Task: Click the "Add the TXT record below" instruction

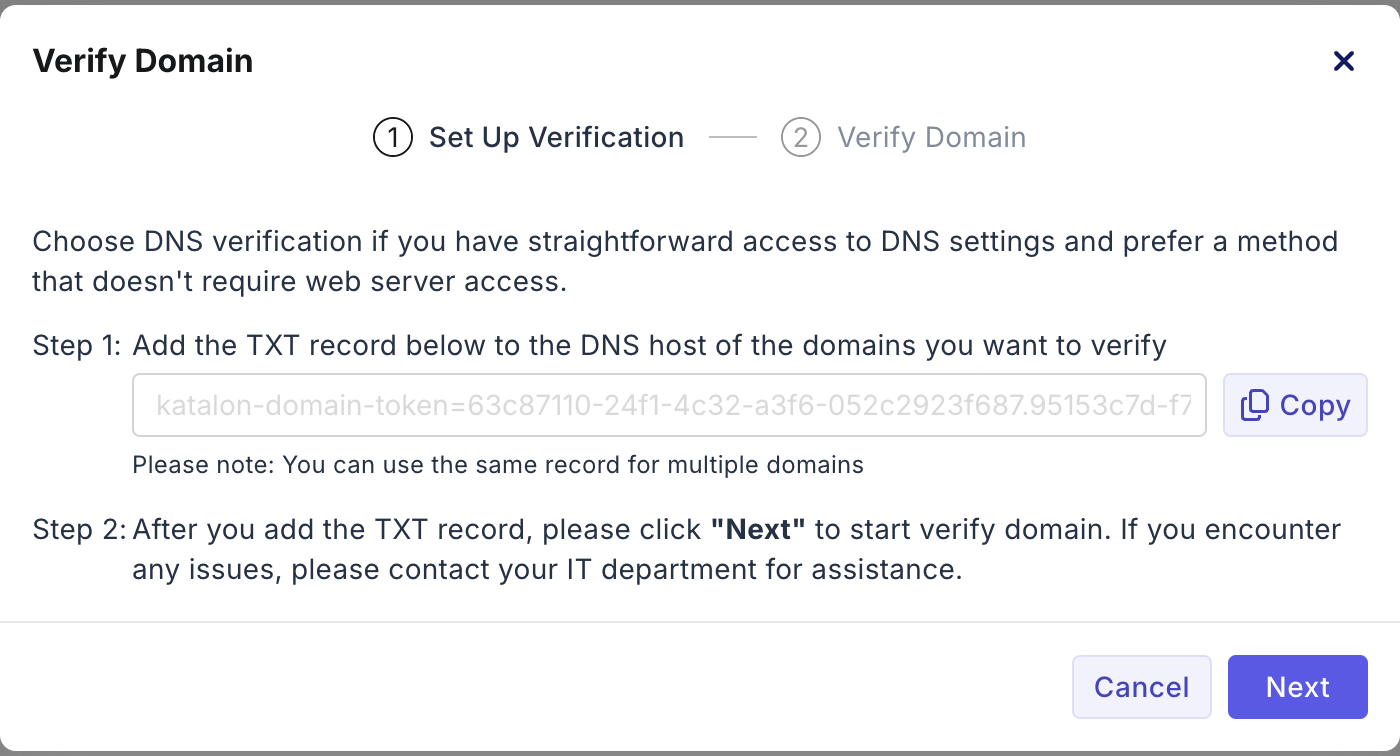Action: pos(649,346)
